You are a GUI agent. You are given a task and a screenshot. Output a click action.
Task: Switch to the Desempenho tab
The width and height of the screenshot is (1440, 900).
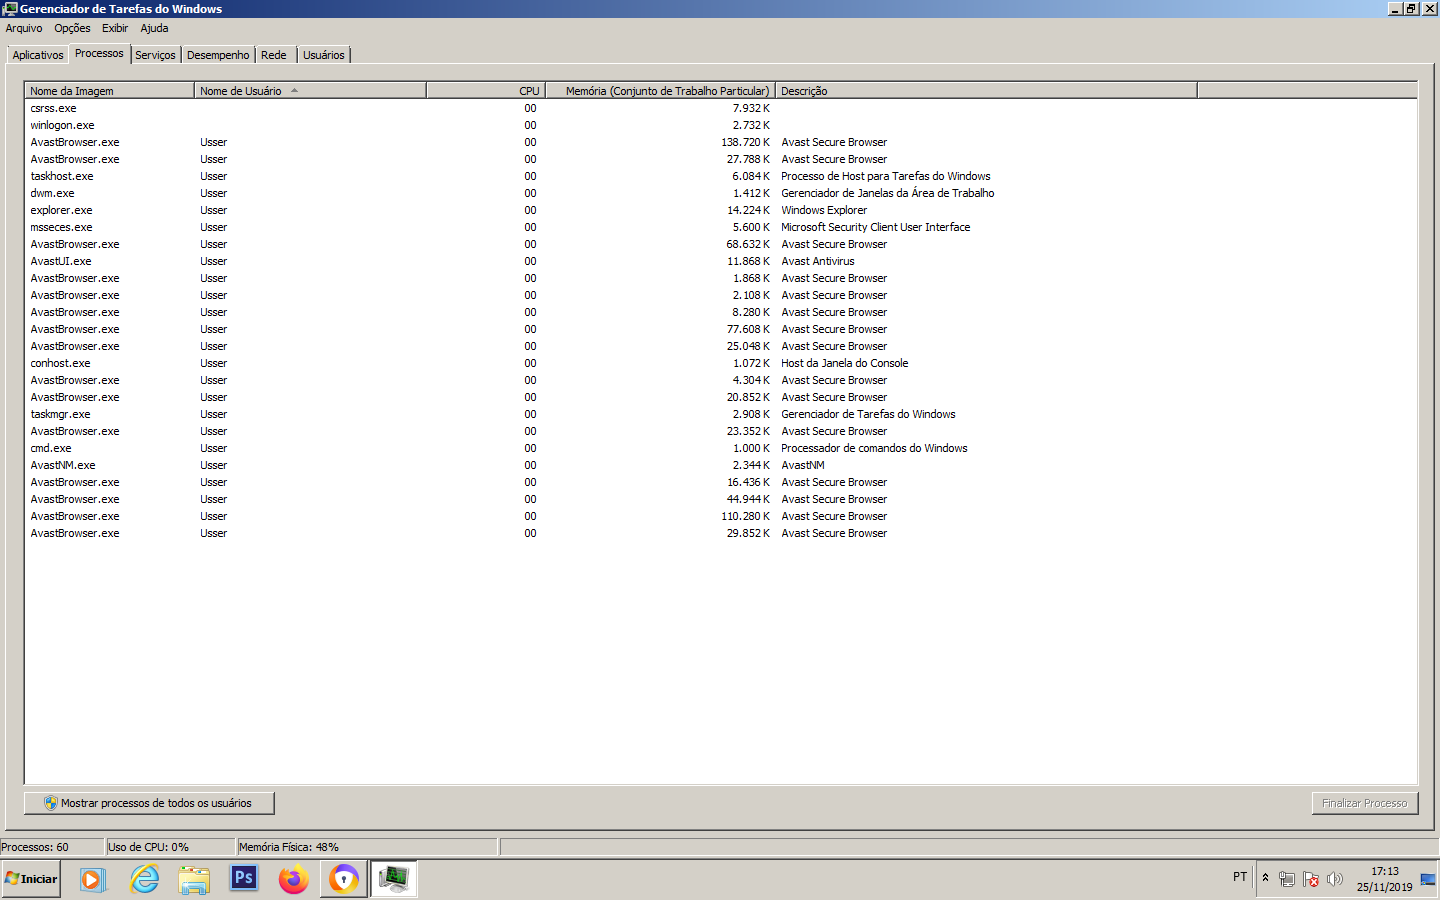218,55
